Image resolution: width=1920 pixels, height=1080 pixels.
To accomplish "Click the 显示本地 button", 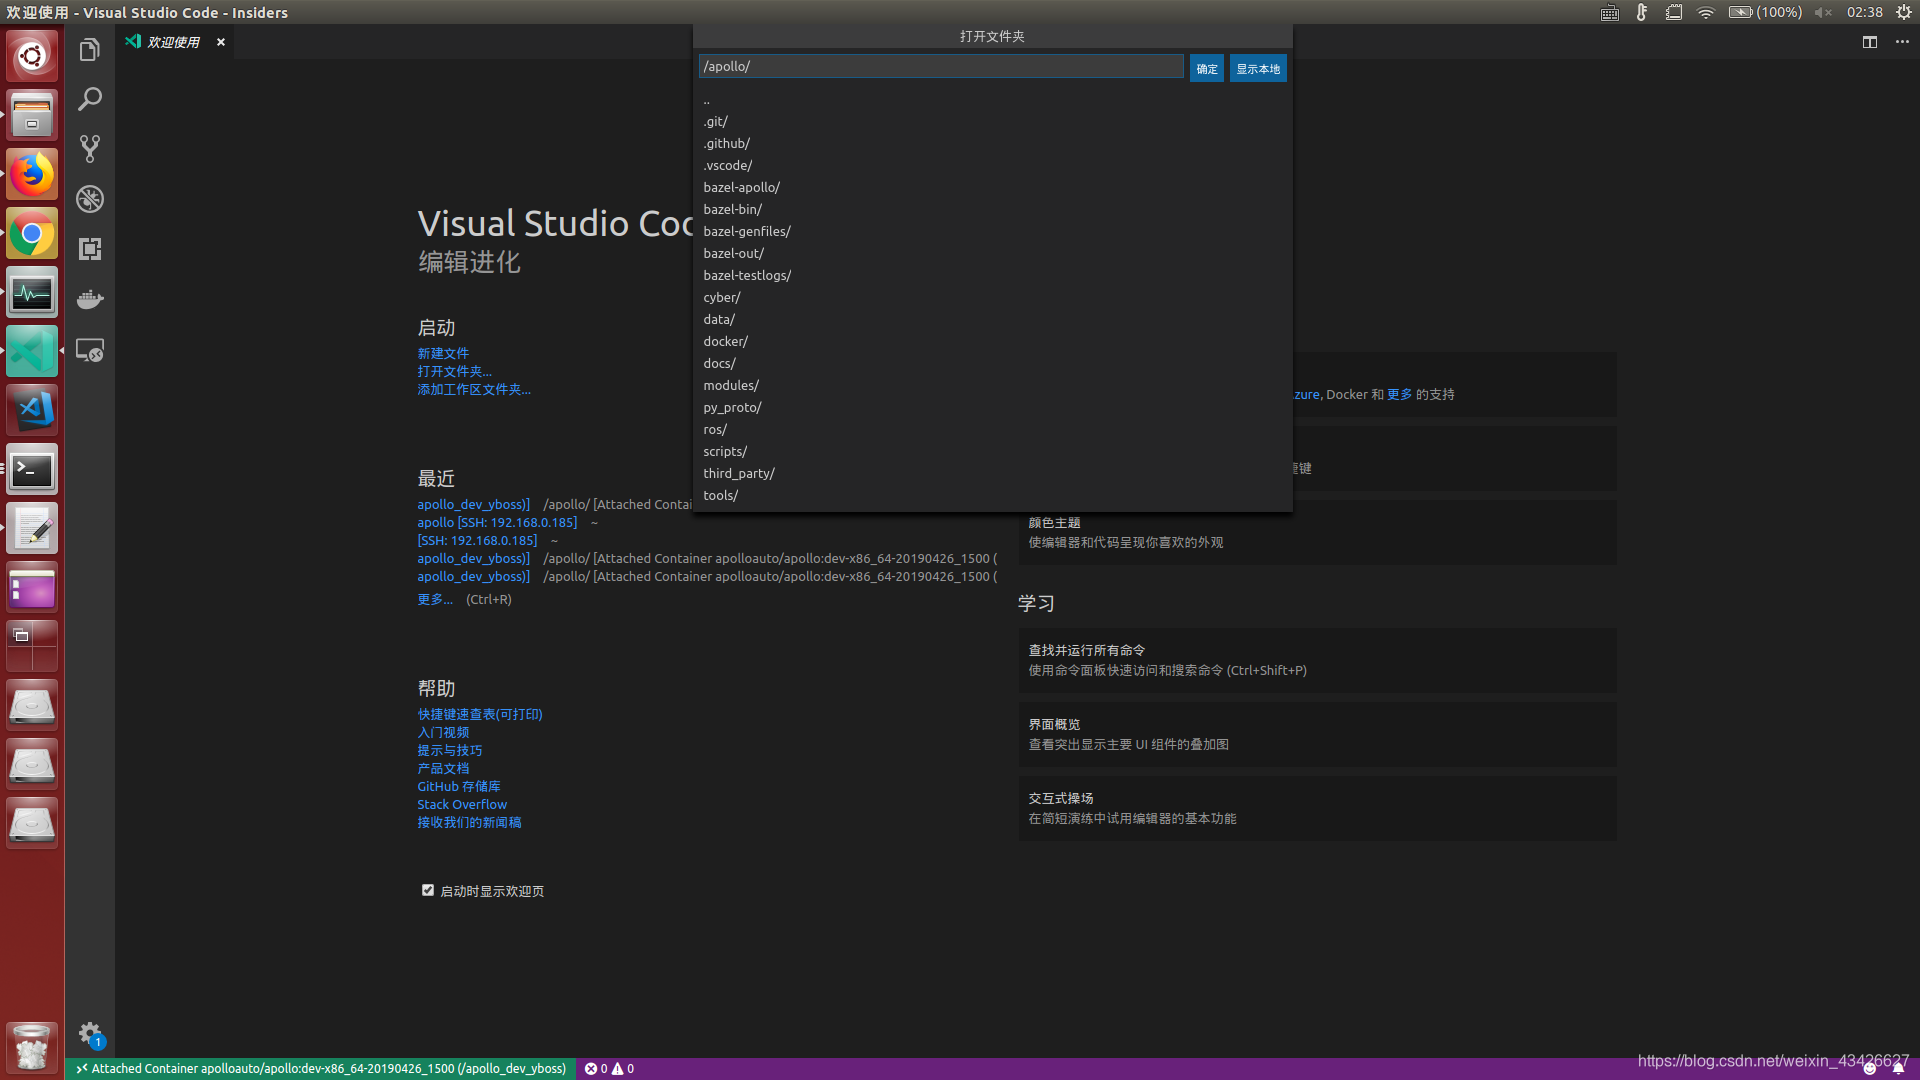I will (x=1258, y=68).
